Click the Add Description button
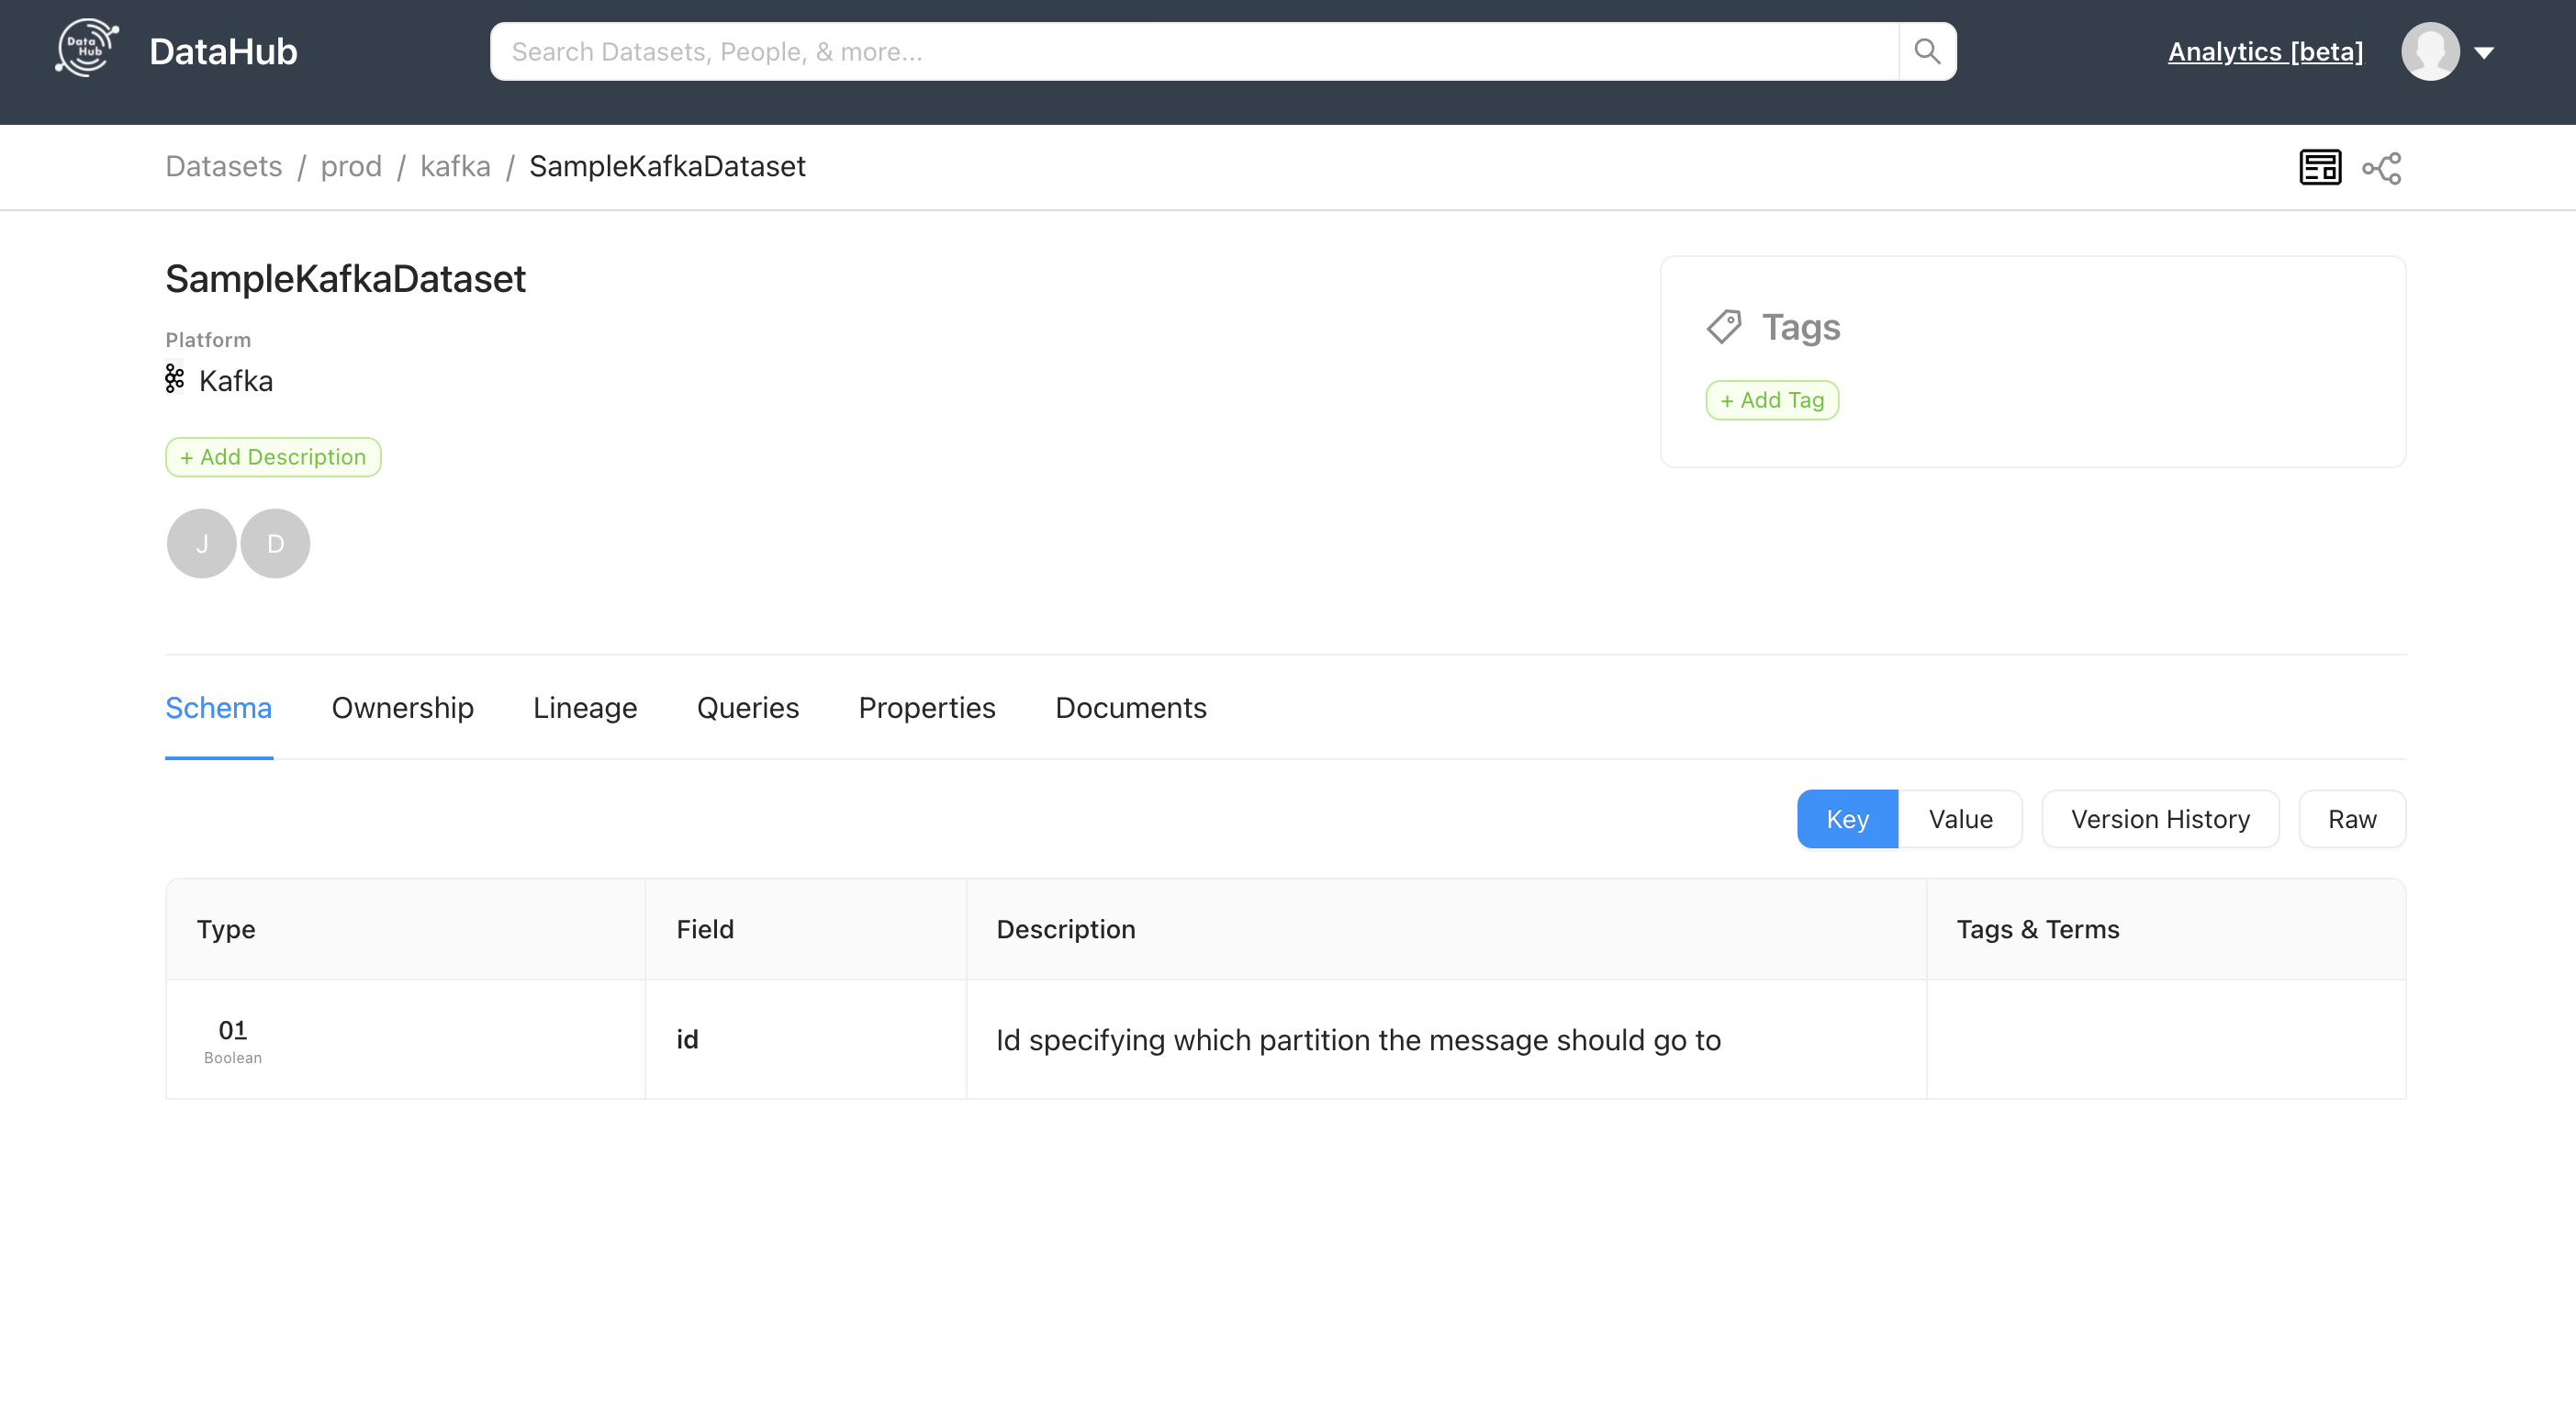2576x1412 pixels. pos(273,457)
